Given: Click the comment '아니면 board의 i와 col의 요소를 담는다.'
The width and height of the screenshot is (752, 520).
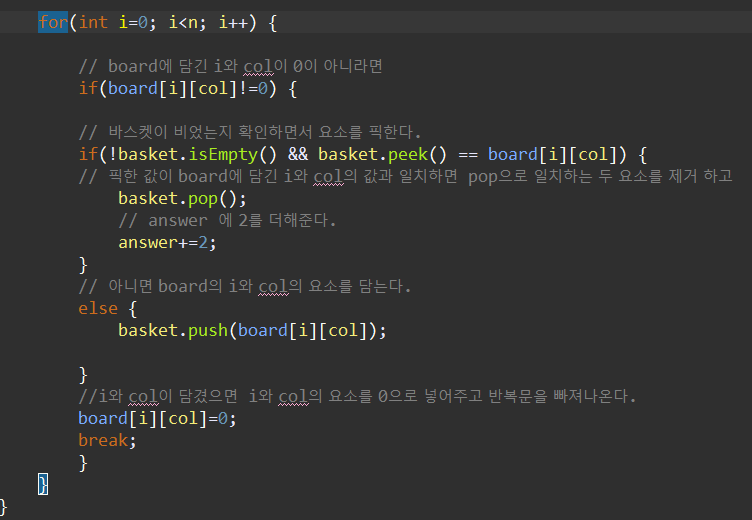Looking at the screenshot, I should click(x=245, y=286).
